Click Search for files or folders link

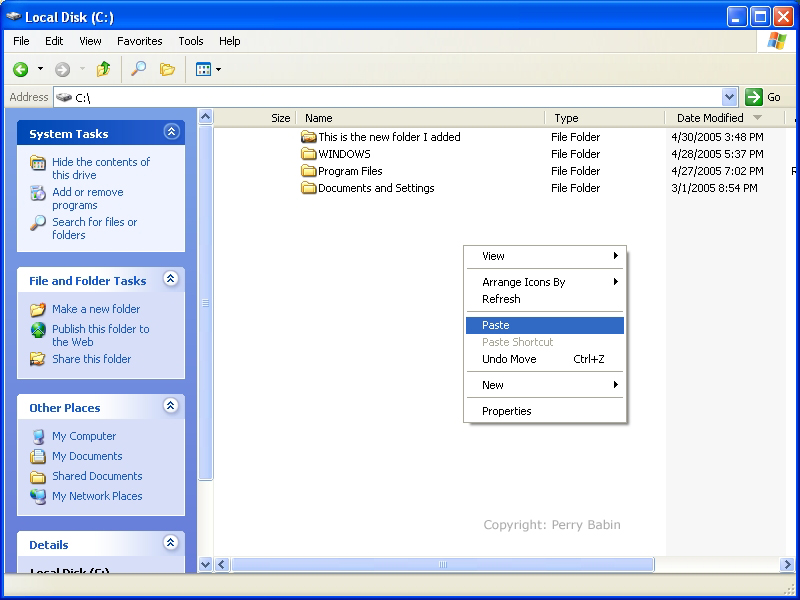click(x=94, y=229)
